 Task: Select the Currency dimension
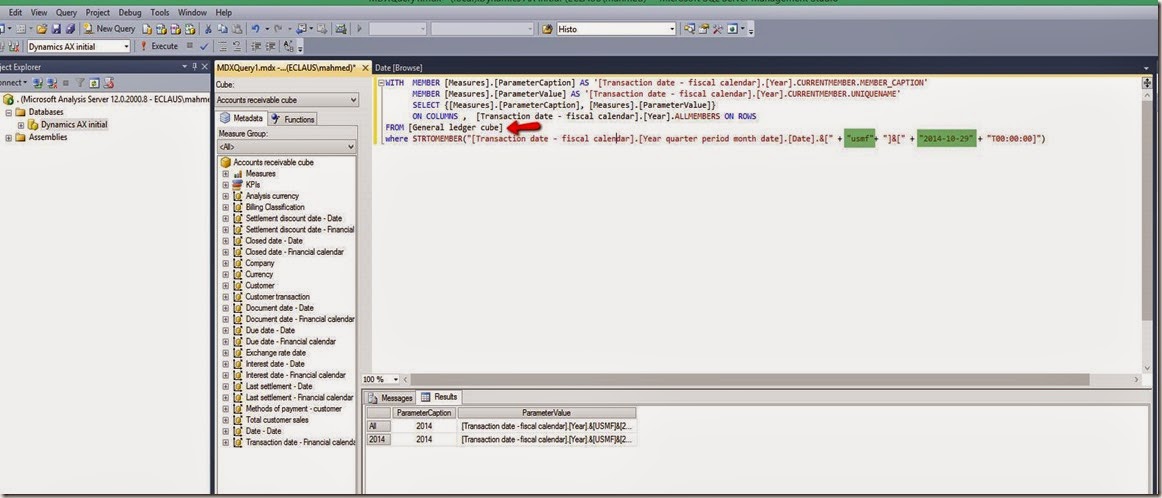[259, 274]
